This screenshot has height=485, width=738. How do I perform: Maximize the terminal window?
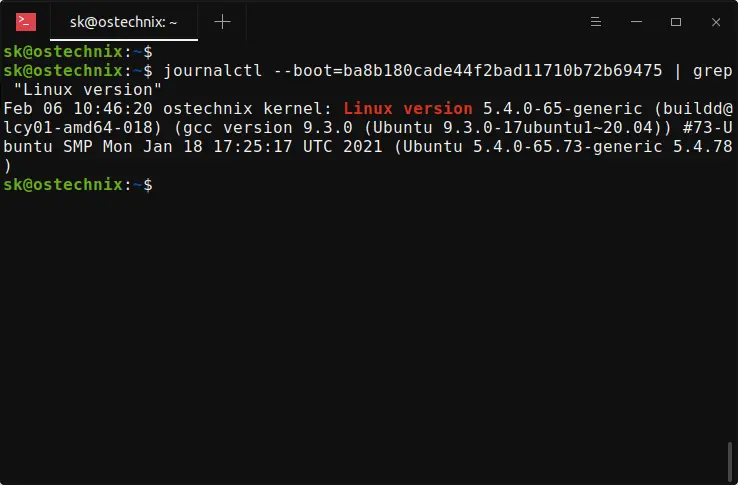(x=675, y=21)
